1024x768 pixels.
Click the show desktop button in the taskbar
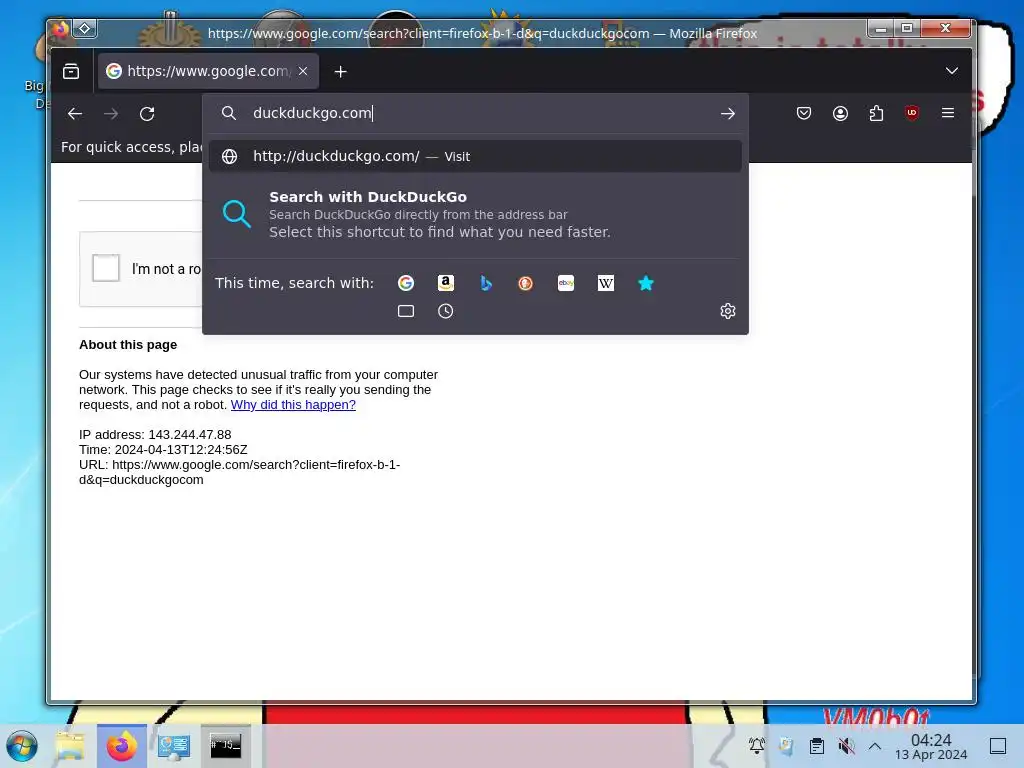tap(998, 746)
